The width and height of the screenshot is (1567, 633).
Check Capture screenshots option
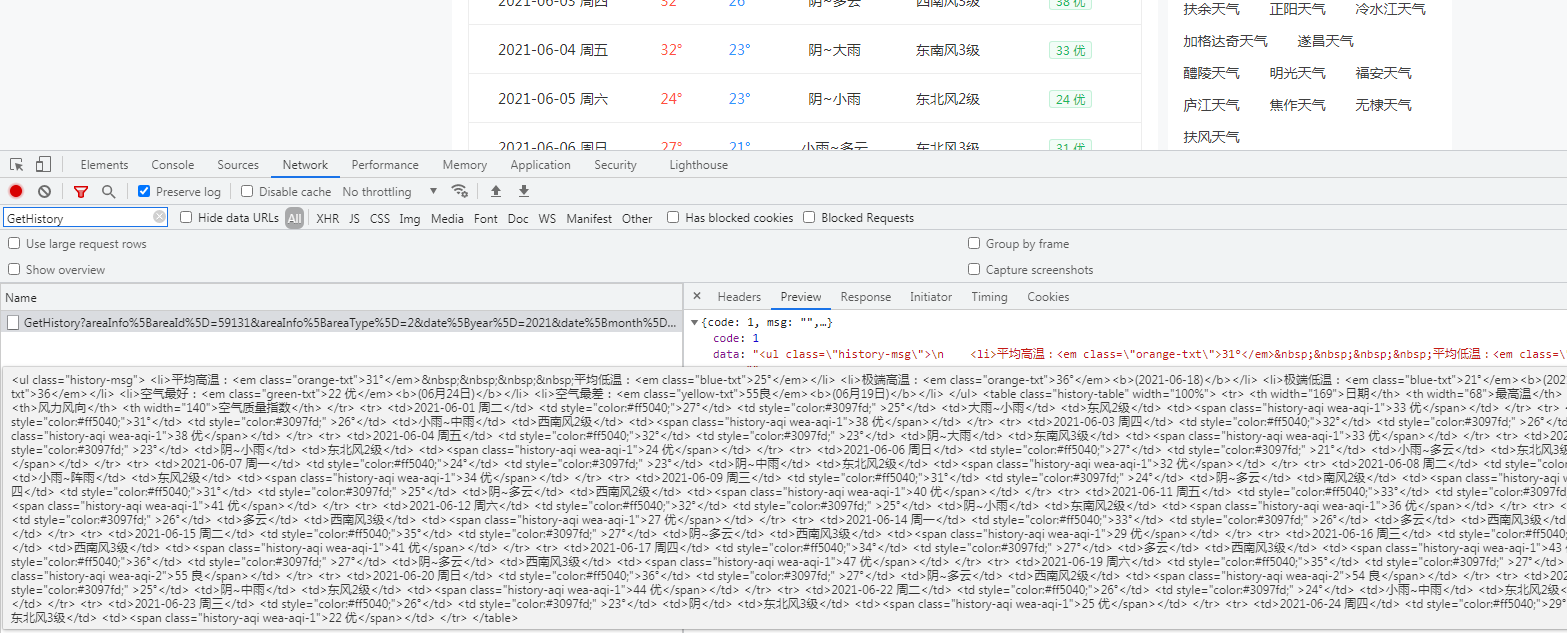pyautogui.click(x=974, y=269)
